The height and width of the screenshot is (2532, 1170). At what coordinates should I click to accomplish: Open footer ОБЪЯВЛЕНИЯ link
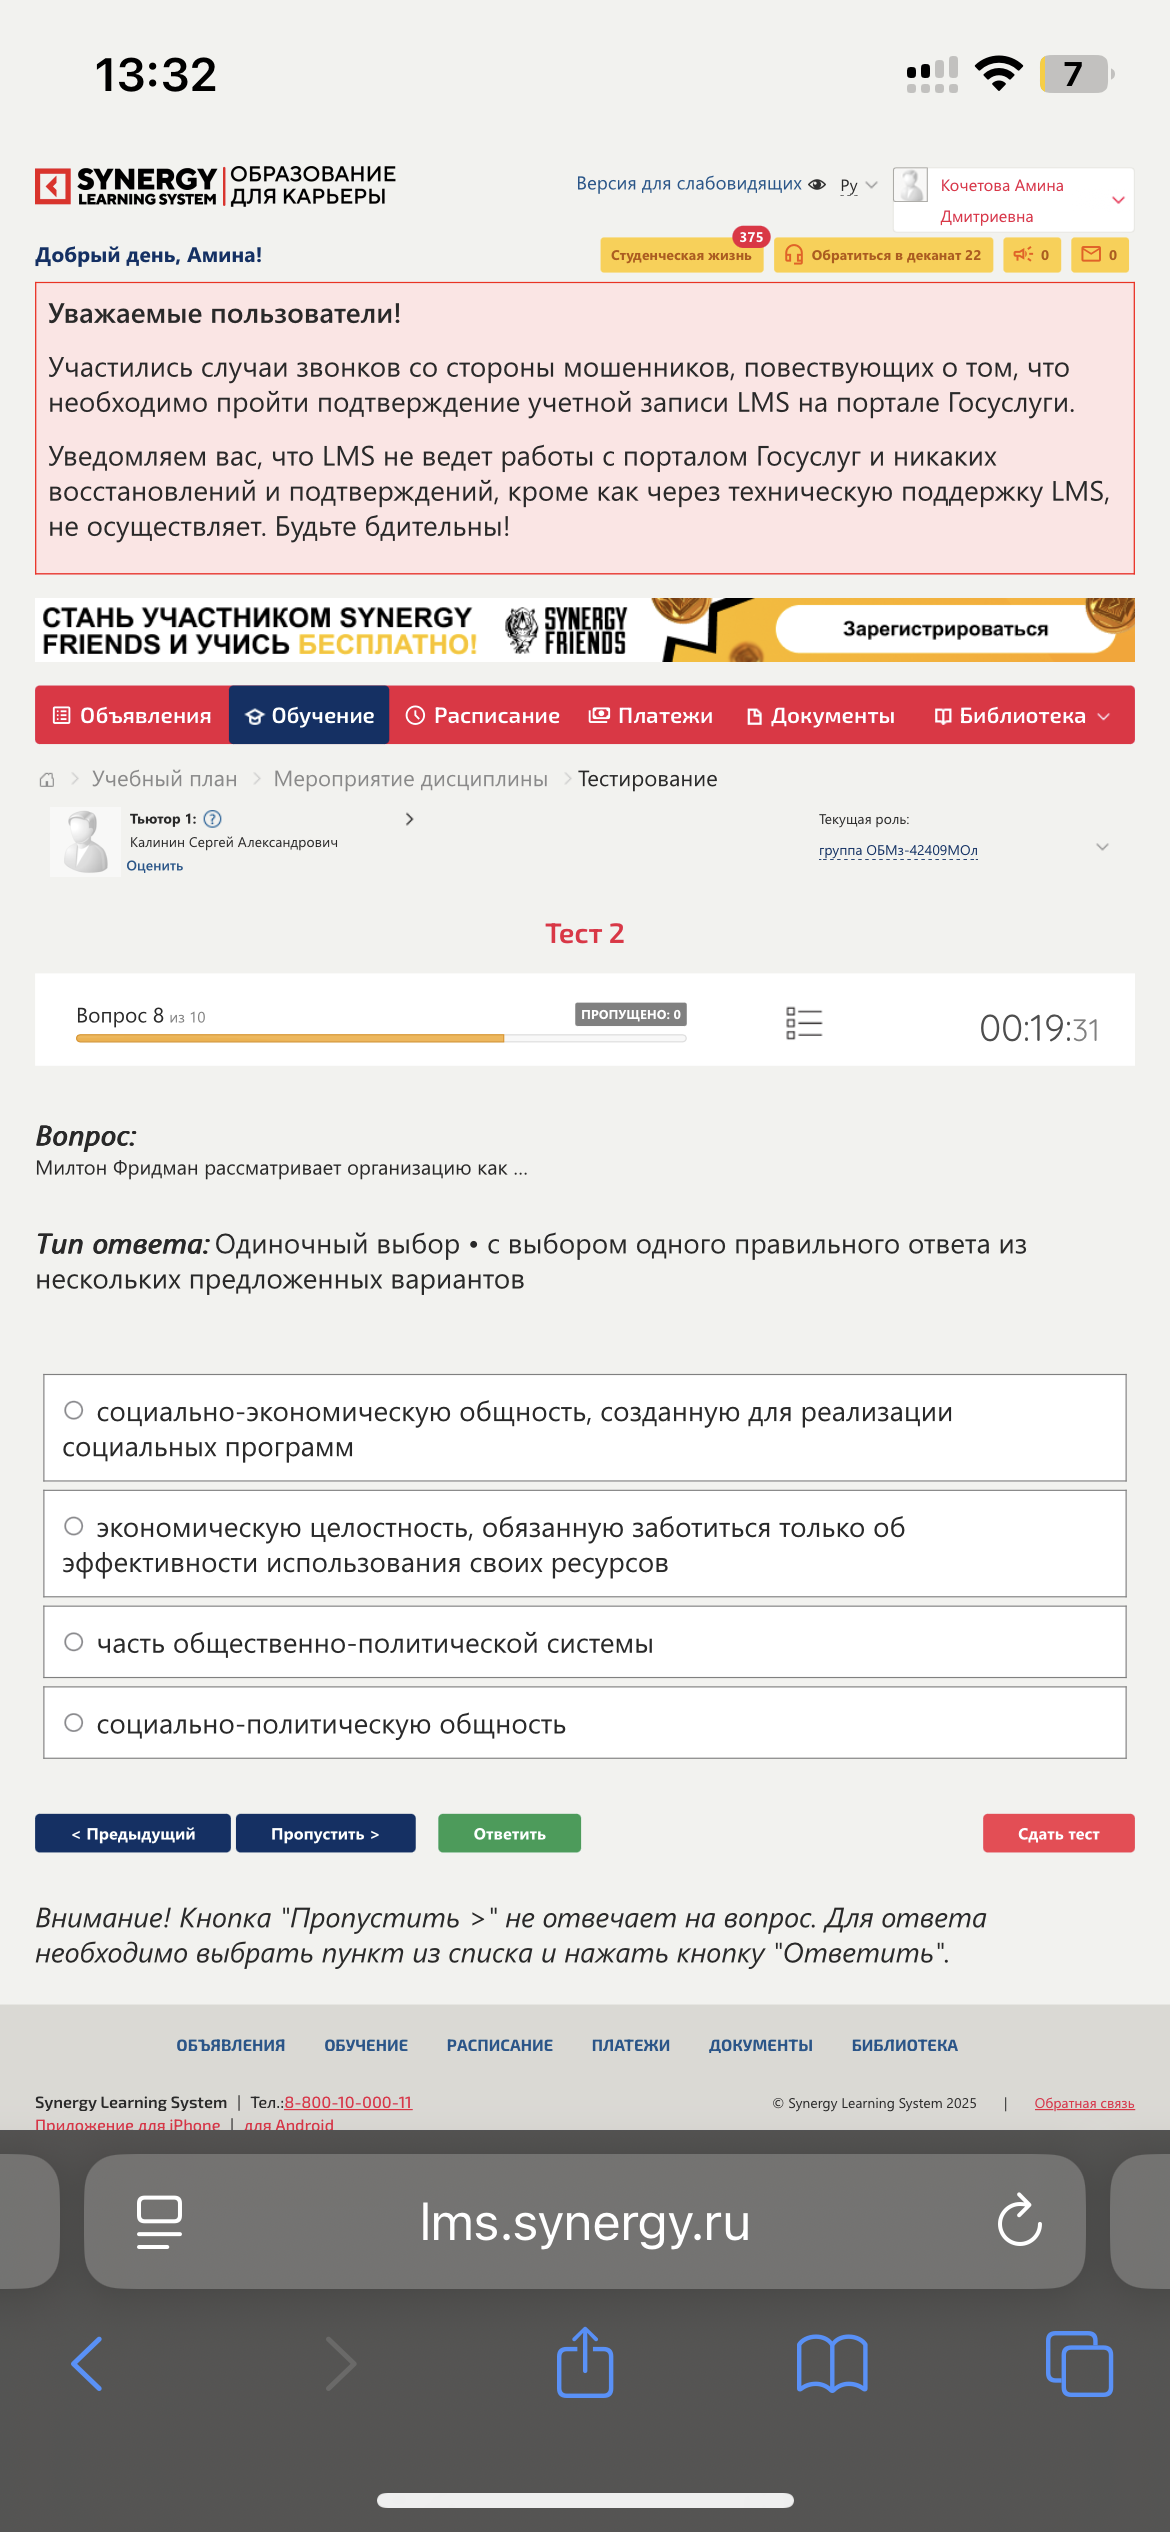[231, 2045]
